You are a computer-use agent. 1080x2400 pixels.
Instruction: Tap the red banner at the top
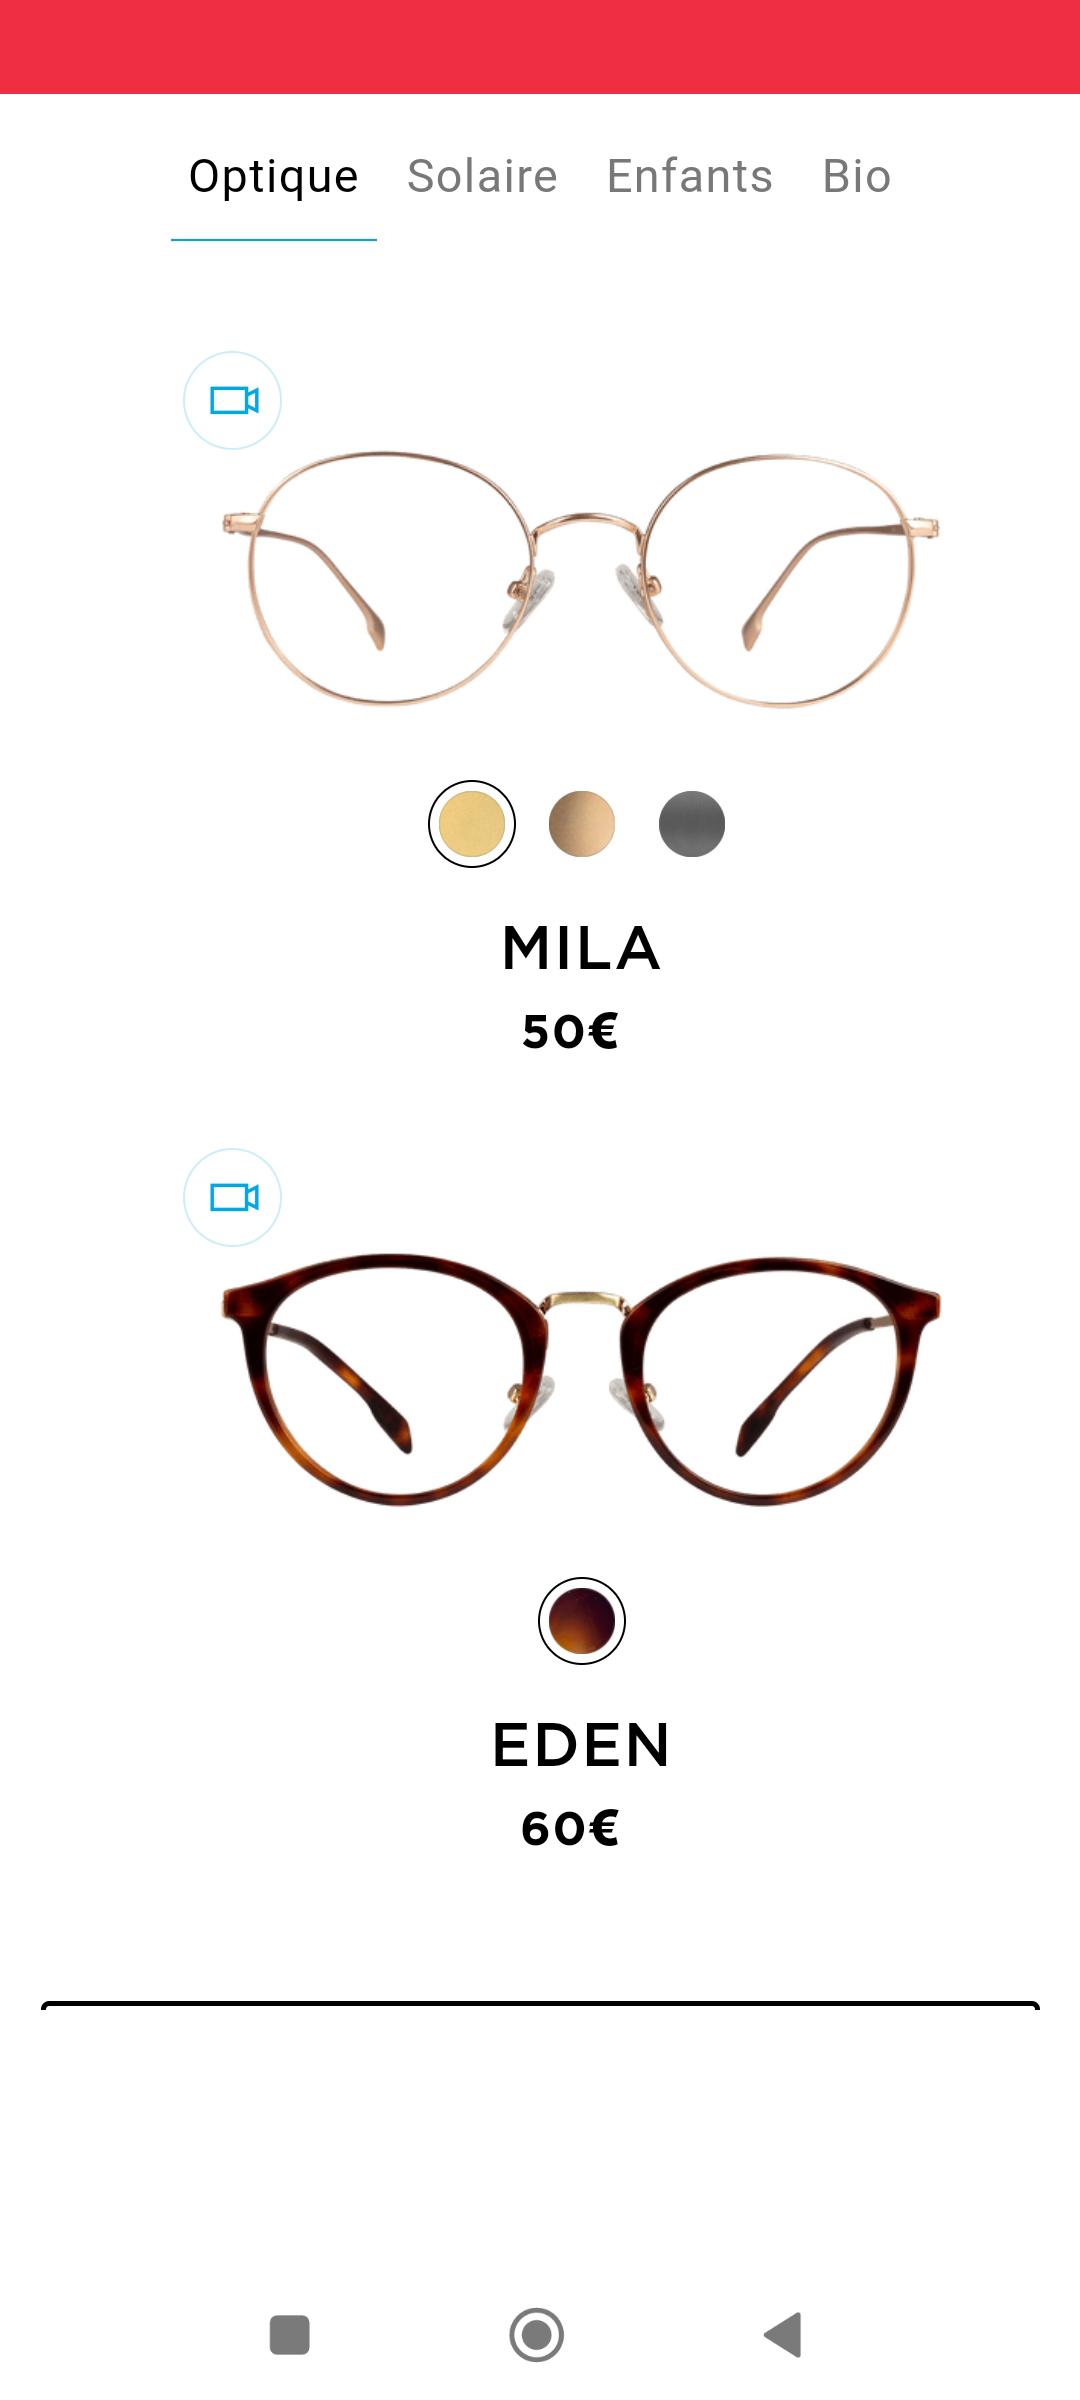(x=540, y=47)
